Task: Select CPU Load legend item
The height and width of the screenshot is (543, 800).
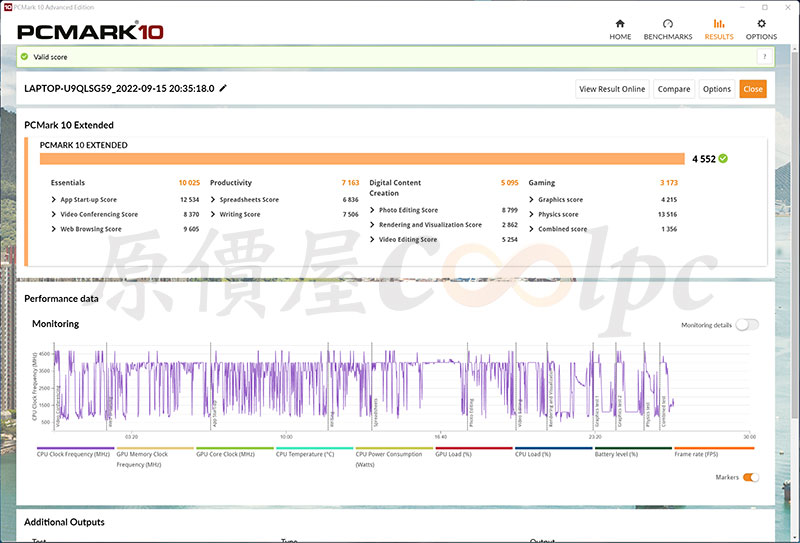Action: pyautogui.click(x=554, y=454)
